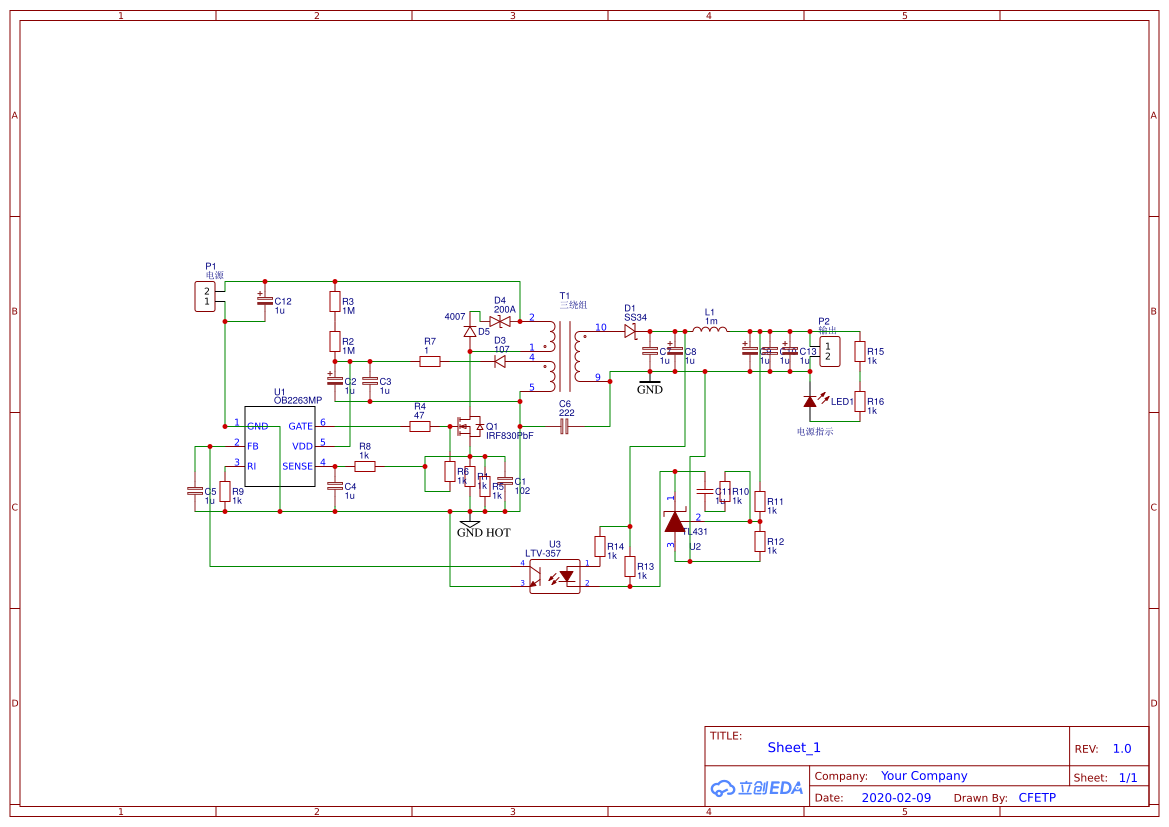This screenshot has height=827, width=1169.
Task: Click the R15 1k resistor symbol
Action: [860, 351]
